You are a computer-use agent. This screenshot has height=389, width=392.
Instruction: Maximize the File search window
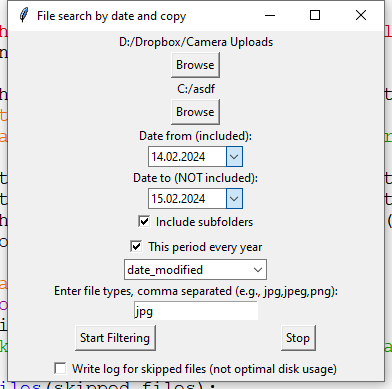[x=315, y=15]
